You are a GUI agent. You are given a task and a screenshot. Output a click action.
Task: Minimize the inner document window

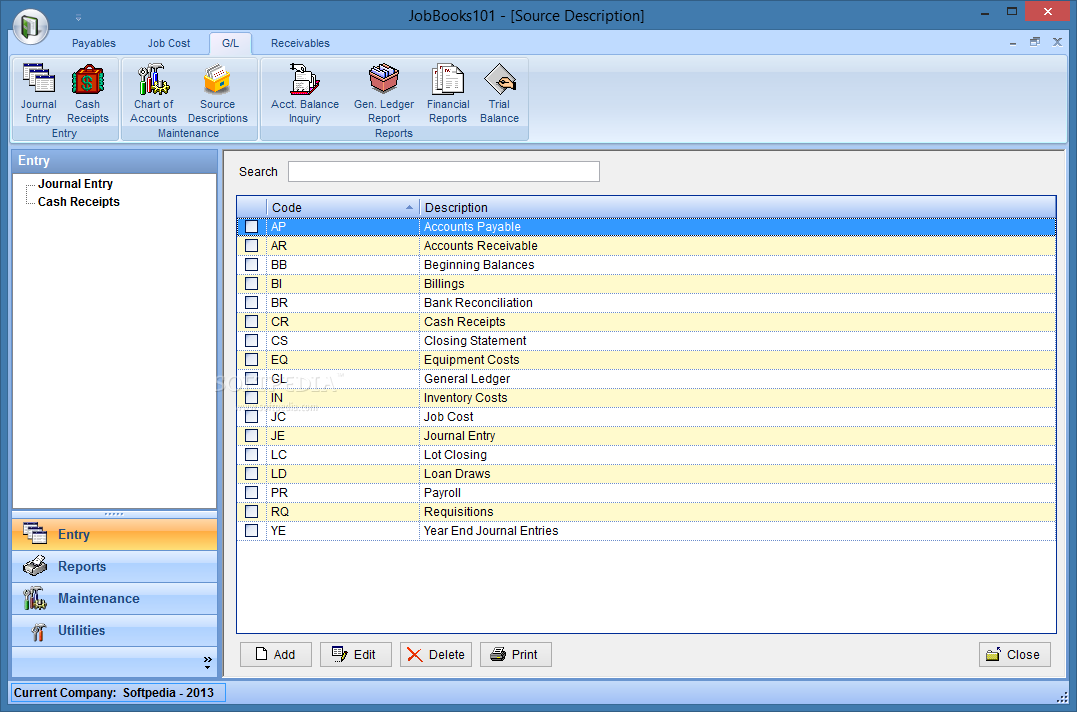1012,43
